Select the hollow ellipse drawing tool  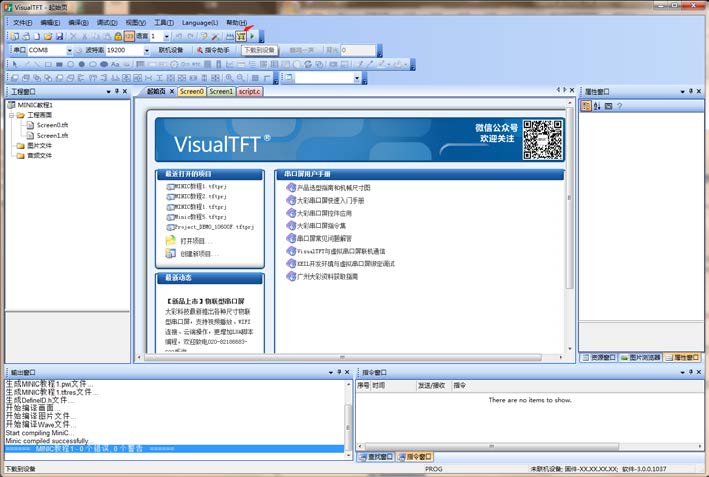coord(93,64)
